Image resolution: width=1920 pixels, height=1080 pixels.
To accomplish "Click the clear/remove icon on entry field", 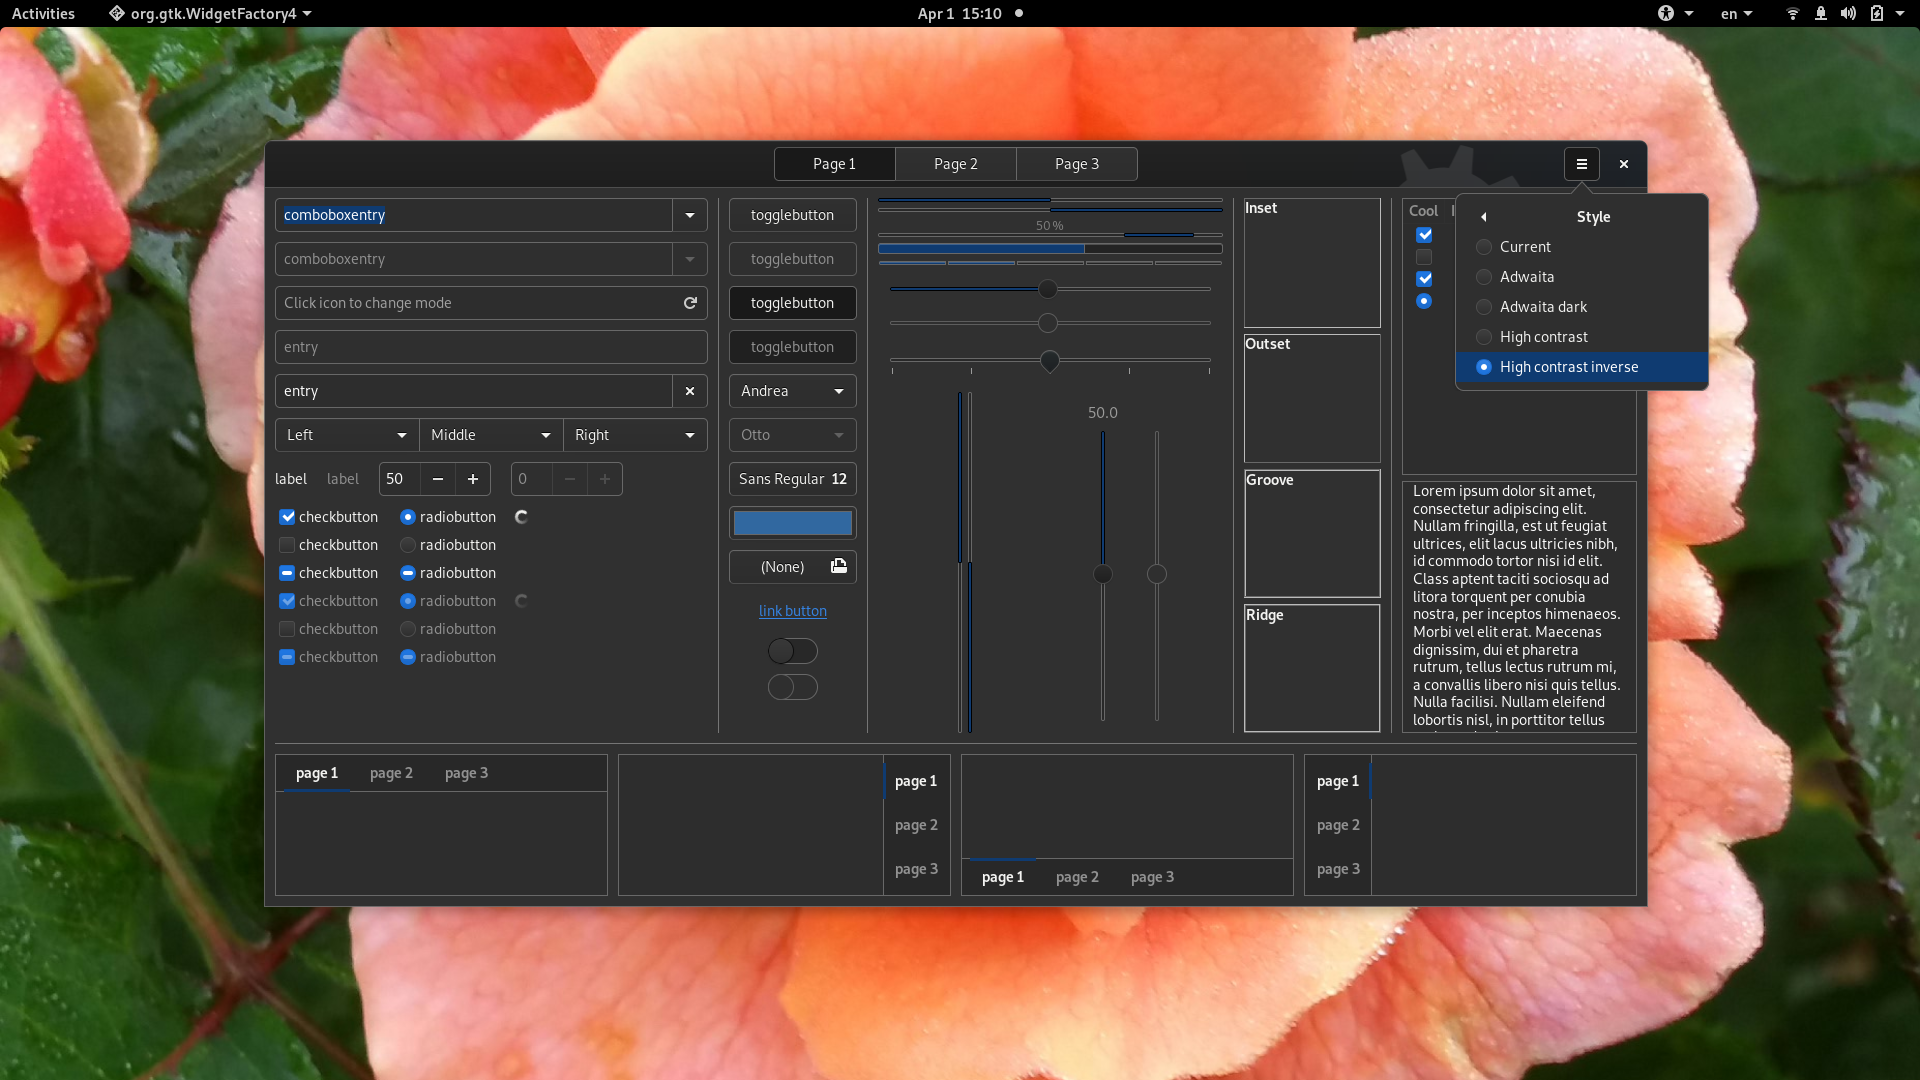I will 690,390.
